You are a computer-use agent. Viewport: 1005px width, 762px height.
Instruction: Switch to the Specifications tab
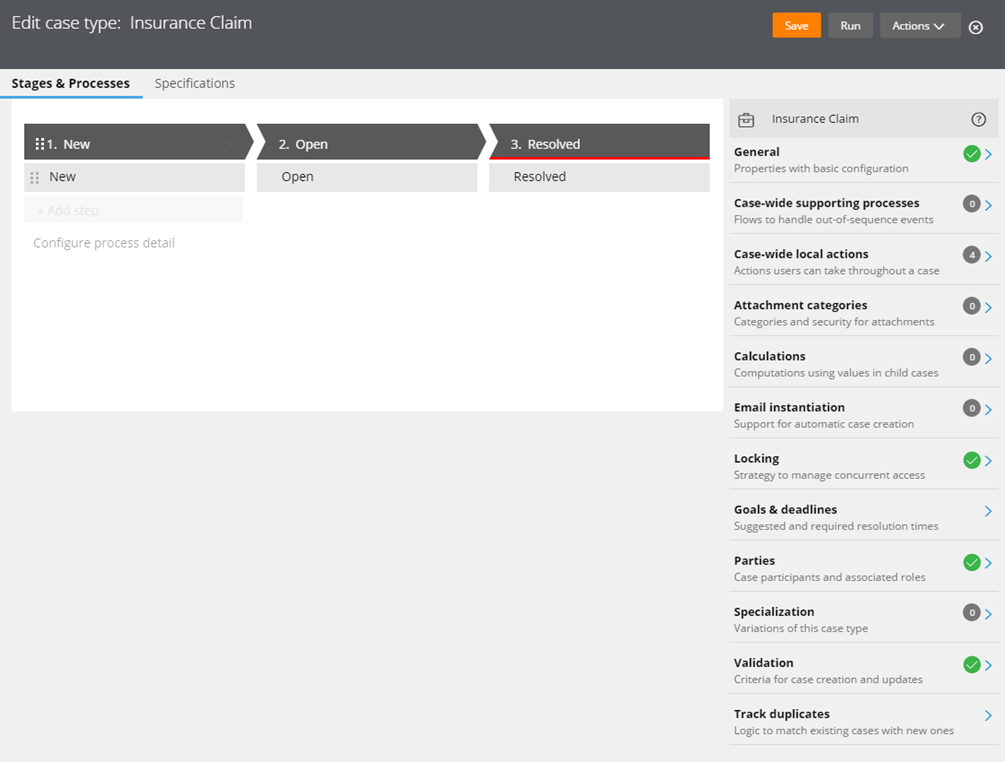194,83
